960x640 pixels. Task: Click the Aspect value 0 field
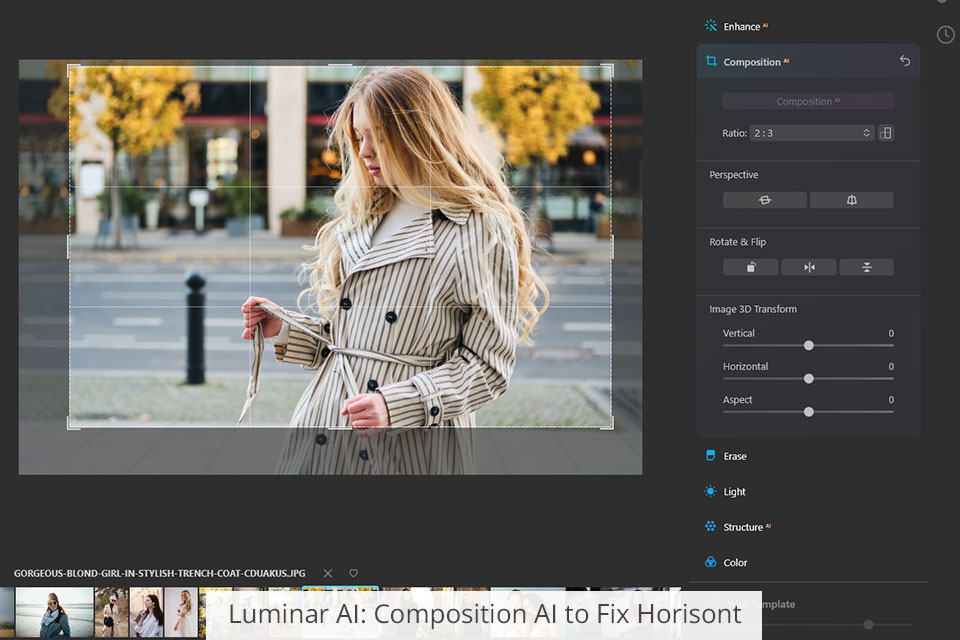point(891,399)
